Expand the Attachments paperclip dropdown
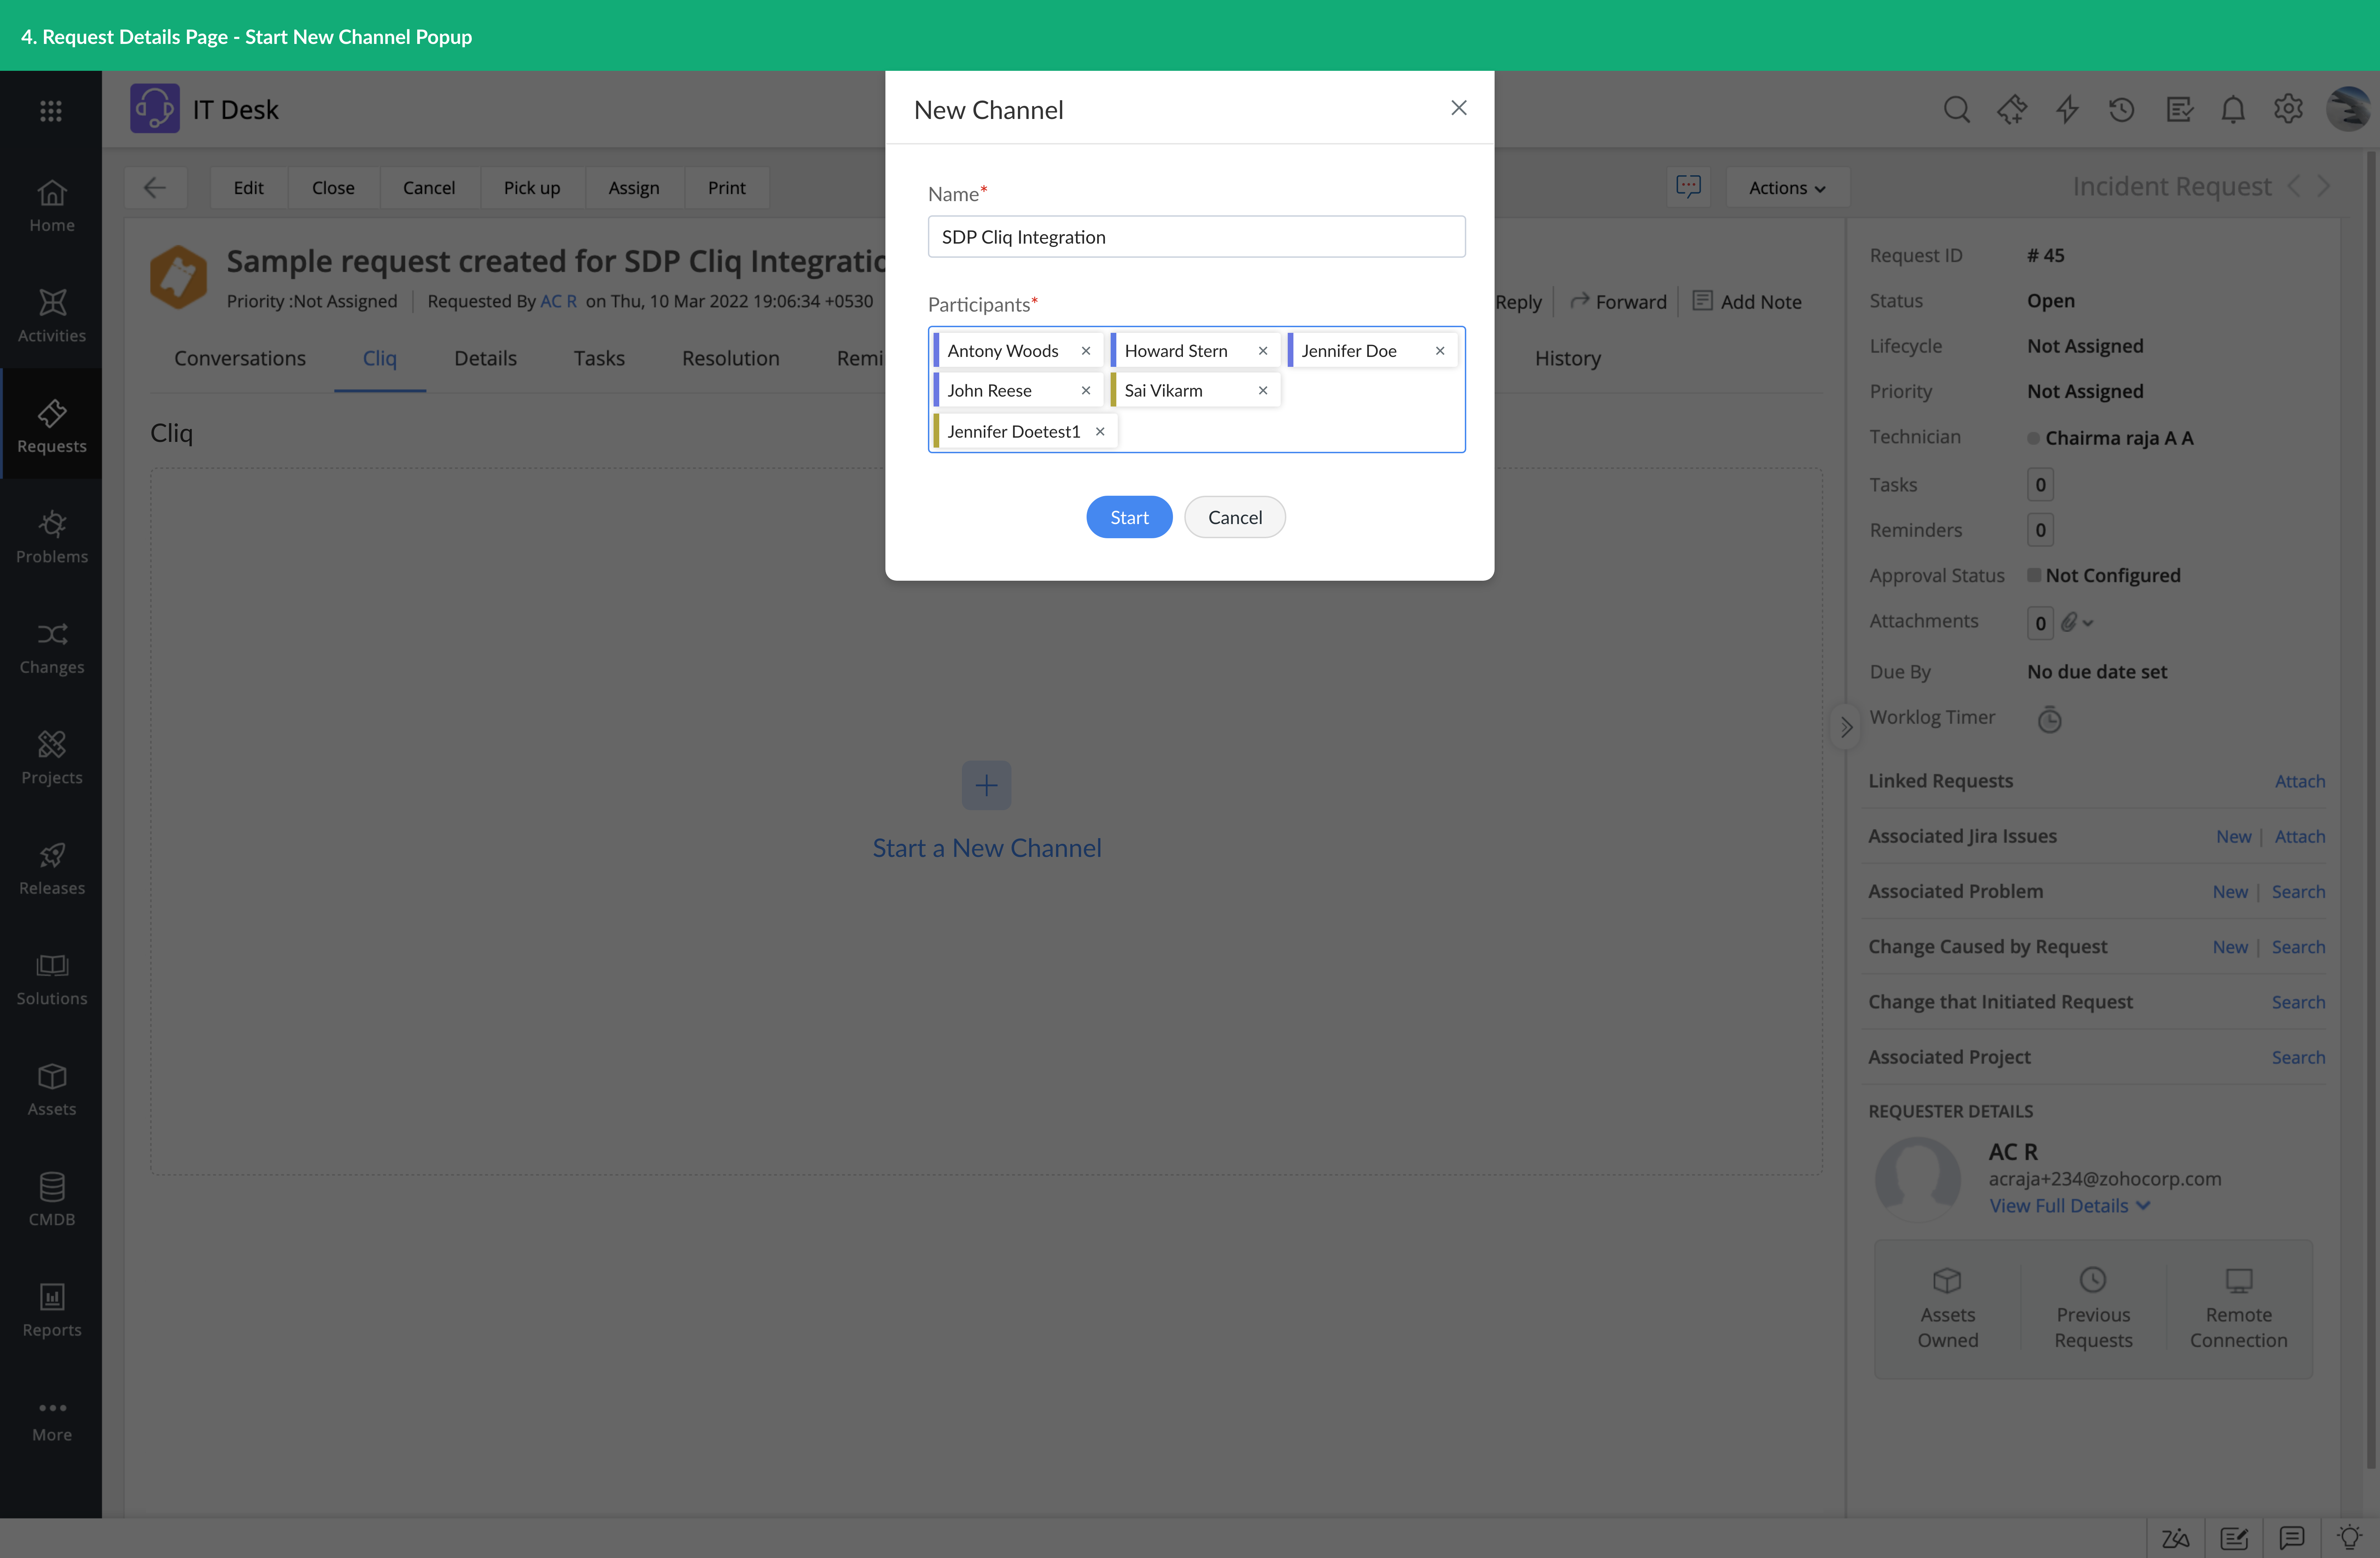The height and width of the screenshot is (1558, 2380). (x=2076, y=622)
